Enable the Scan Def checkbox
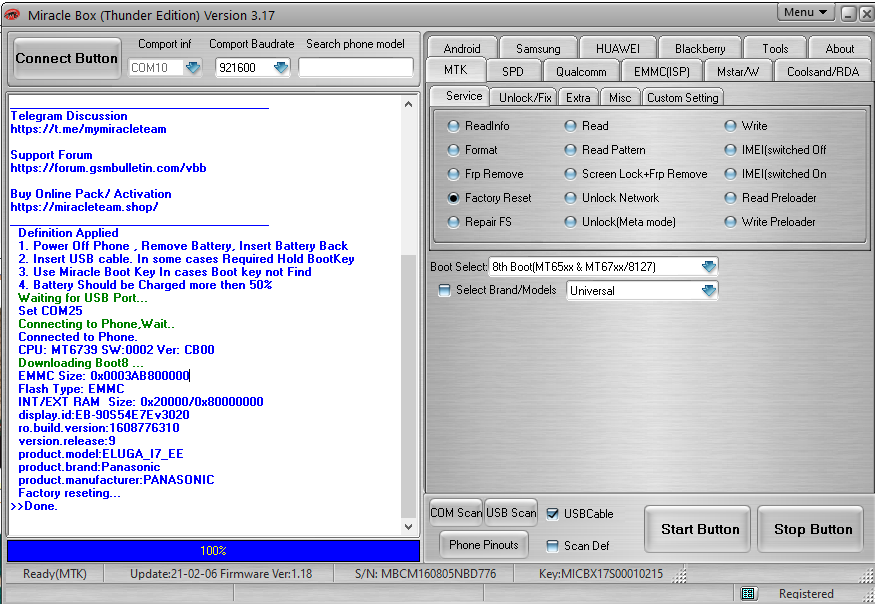Viewport: 875px width, 604px height. [552, 546]
